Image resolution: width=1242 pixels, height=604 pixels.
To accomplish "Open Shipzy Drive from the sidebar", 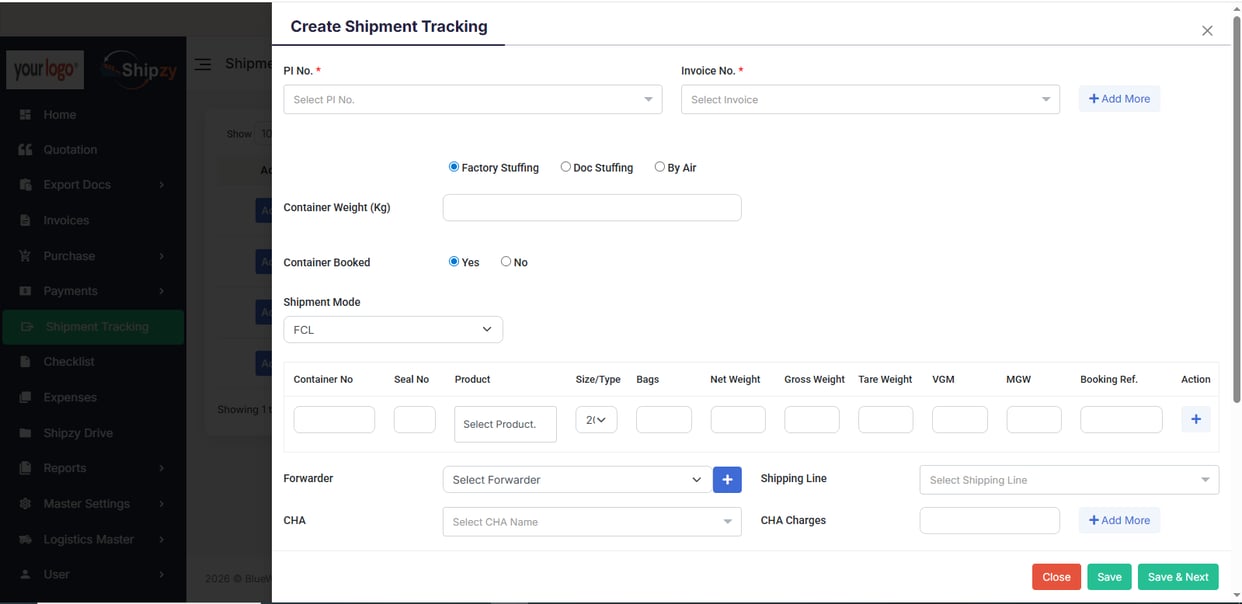I will click(78, 433).
